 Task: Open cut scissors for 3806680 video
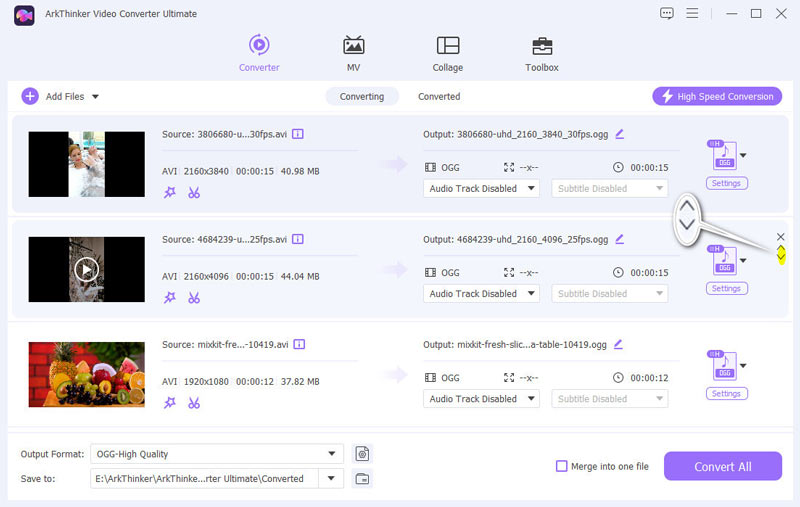[x=194, y=192]
